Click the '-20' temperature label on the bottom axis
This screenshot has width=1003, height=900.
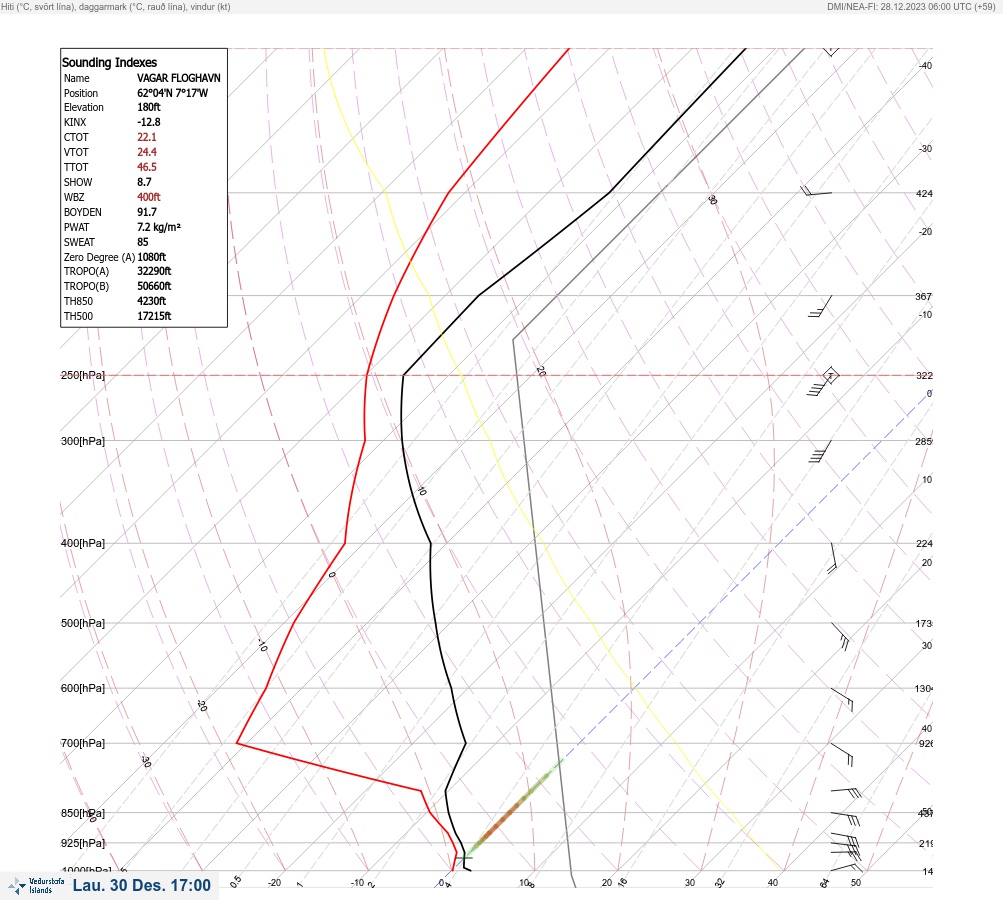(274, 883)
